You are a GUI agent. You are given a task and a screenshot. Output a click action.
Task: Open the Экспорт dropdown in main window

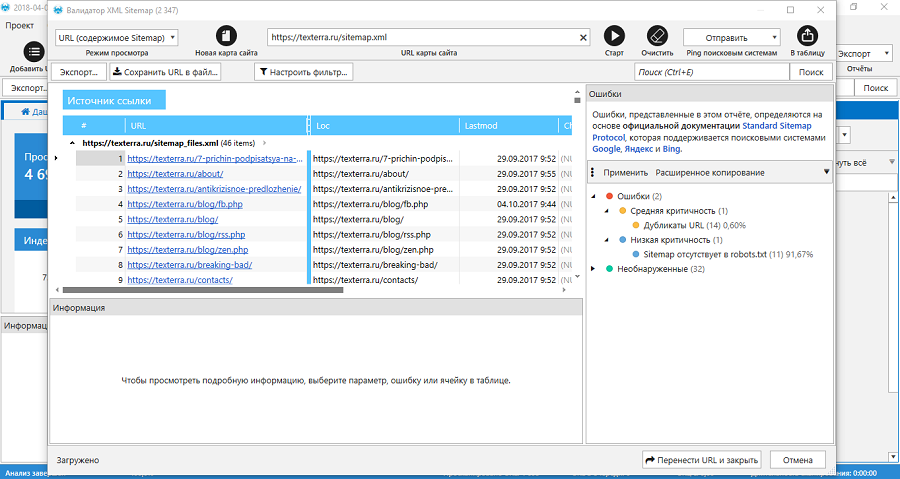(x=863, y=53)
